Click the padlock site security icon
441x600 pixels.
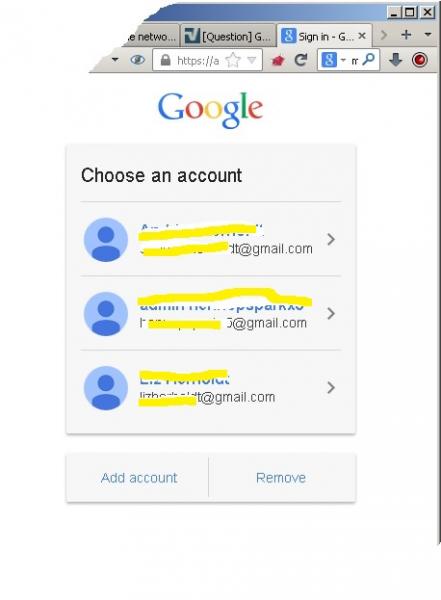coord(165,60)
